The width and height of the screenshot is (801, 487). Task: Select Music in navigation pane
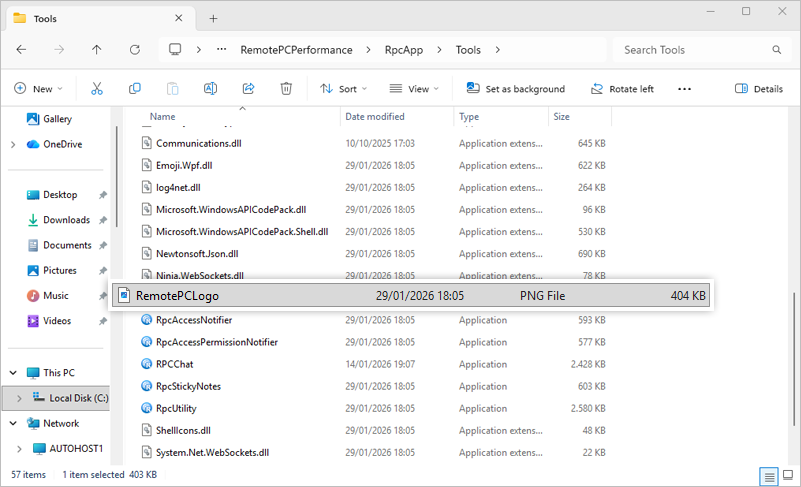click(x=48, y=296)
